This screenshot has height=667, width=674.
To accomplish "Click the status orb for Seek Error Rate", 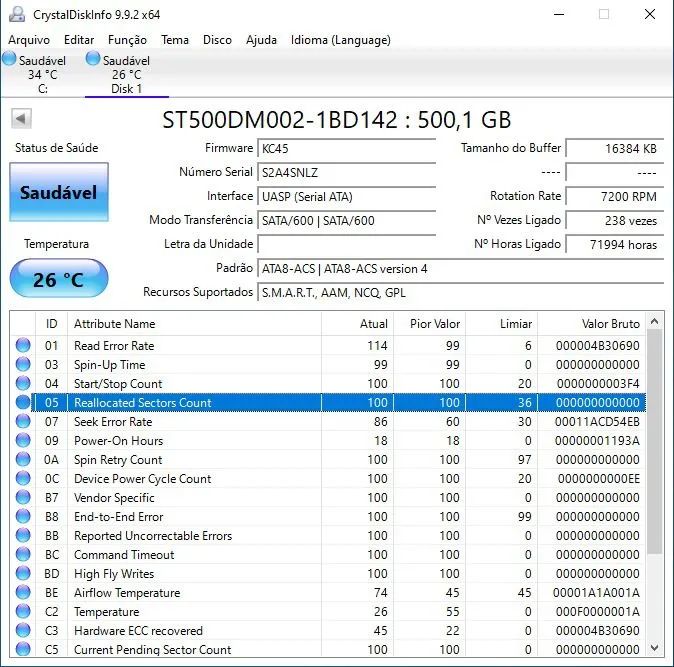I will (23, 421).
